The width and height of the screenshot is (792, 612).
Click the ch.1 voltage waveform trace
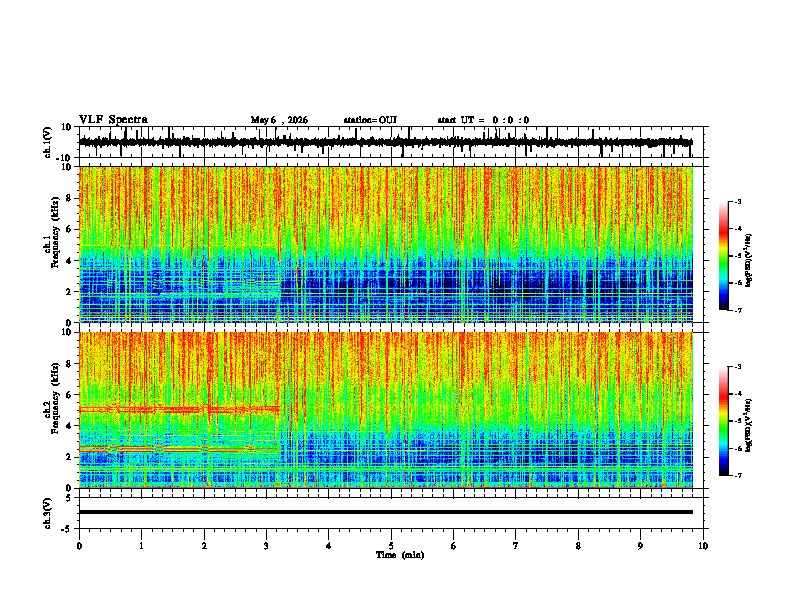[386, 142]
